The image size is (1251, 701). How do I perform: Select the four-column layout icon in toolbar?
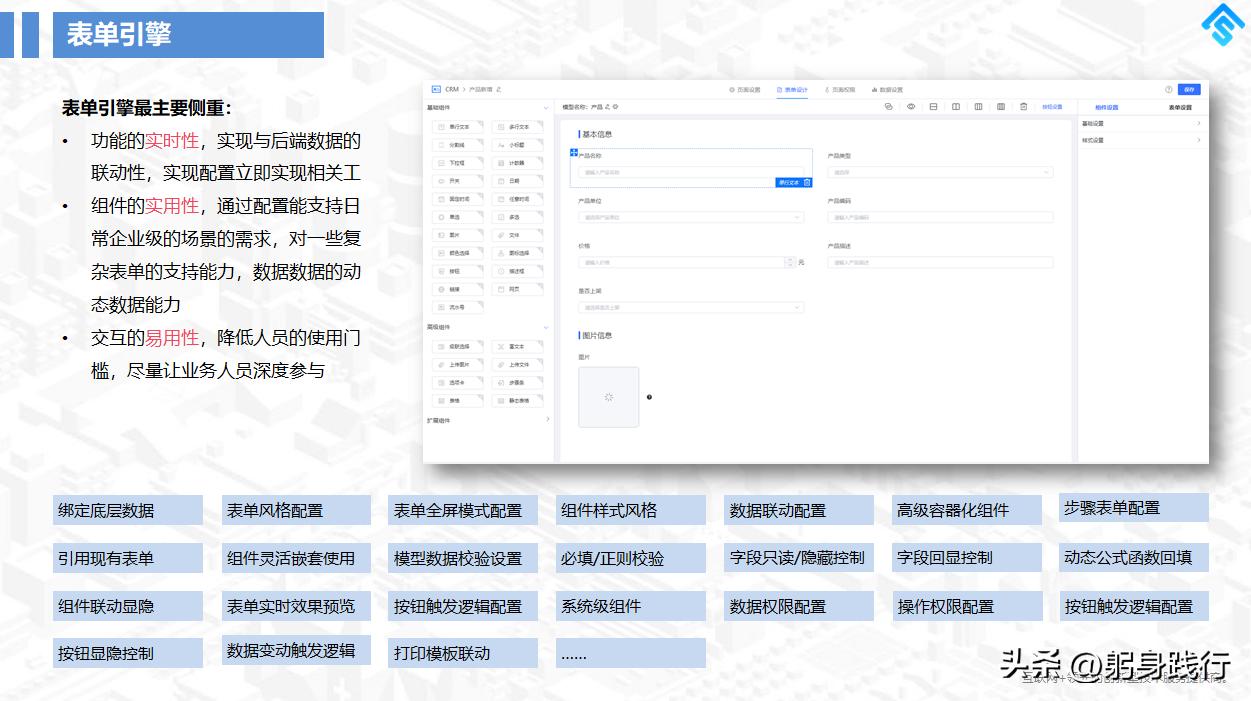1001,107
